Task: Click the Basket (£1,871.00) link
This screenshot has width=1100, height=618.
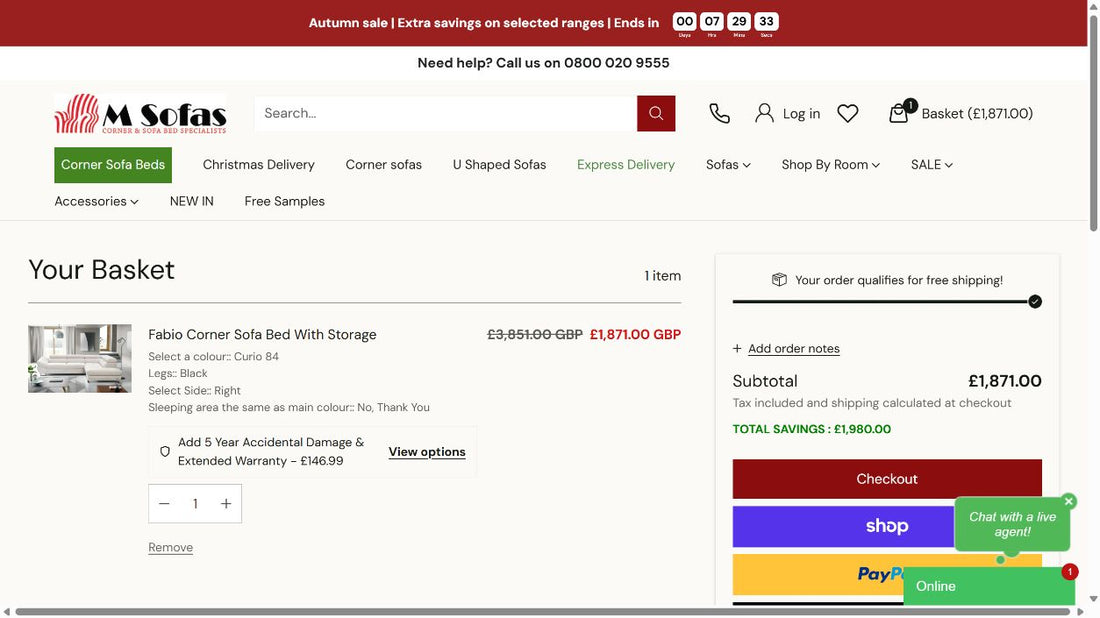Action: tap(977, 114)
